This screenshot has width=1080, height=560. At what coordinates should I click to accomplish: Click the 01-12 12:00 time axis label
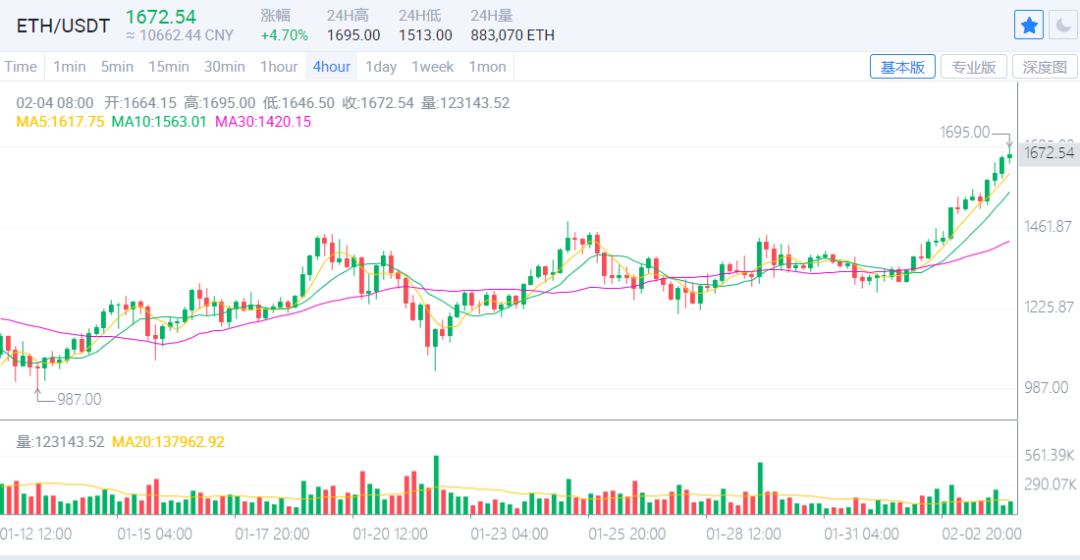[36, 534]
